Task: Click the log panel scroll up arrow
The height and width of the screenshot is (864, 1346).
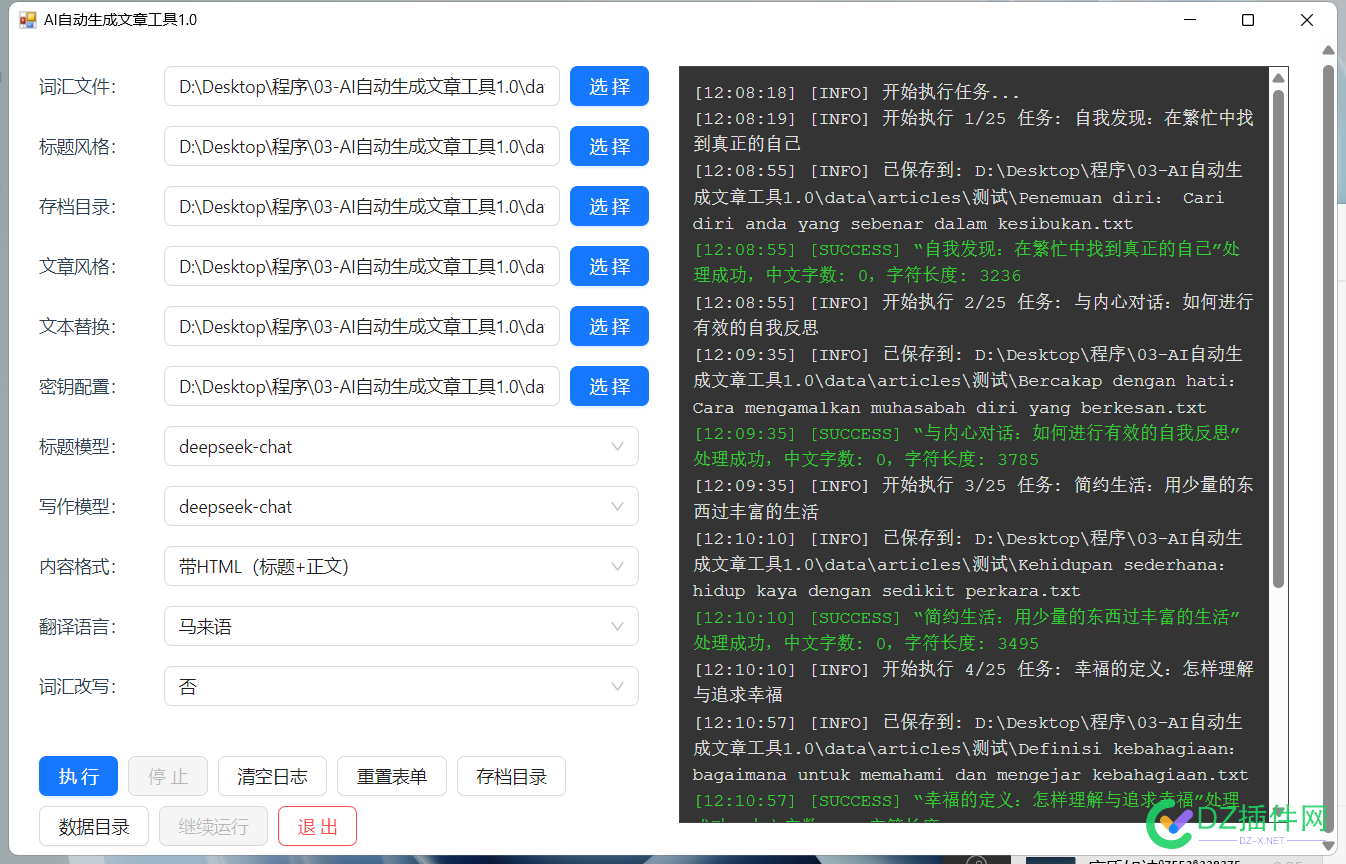Action: tap(1278, 76)
